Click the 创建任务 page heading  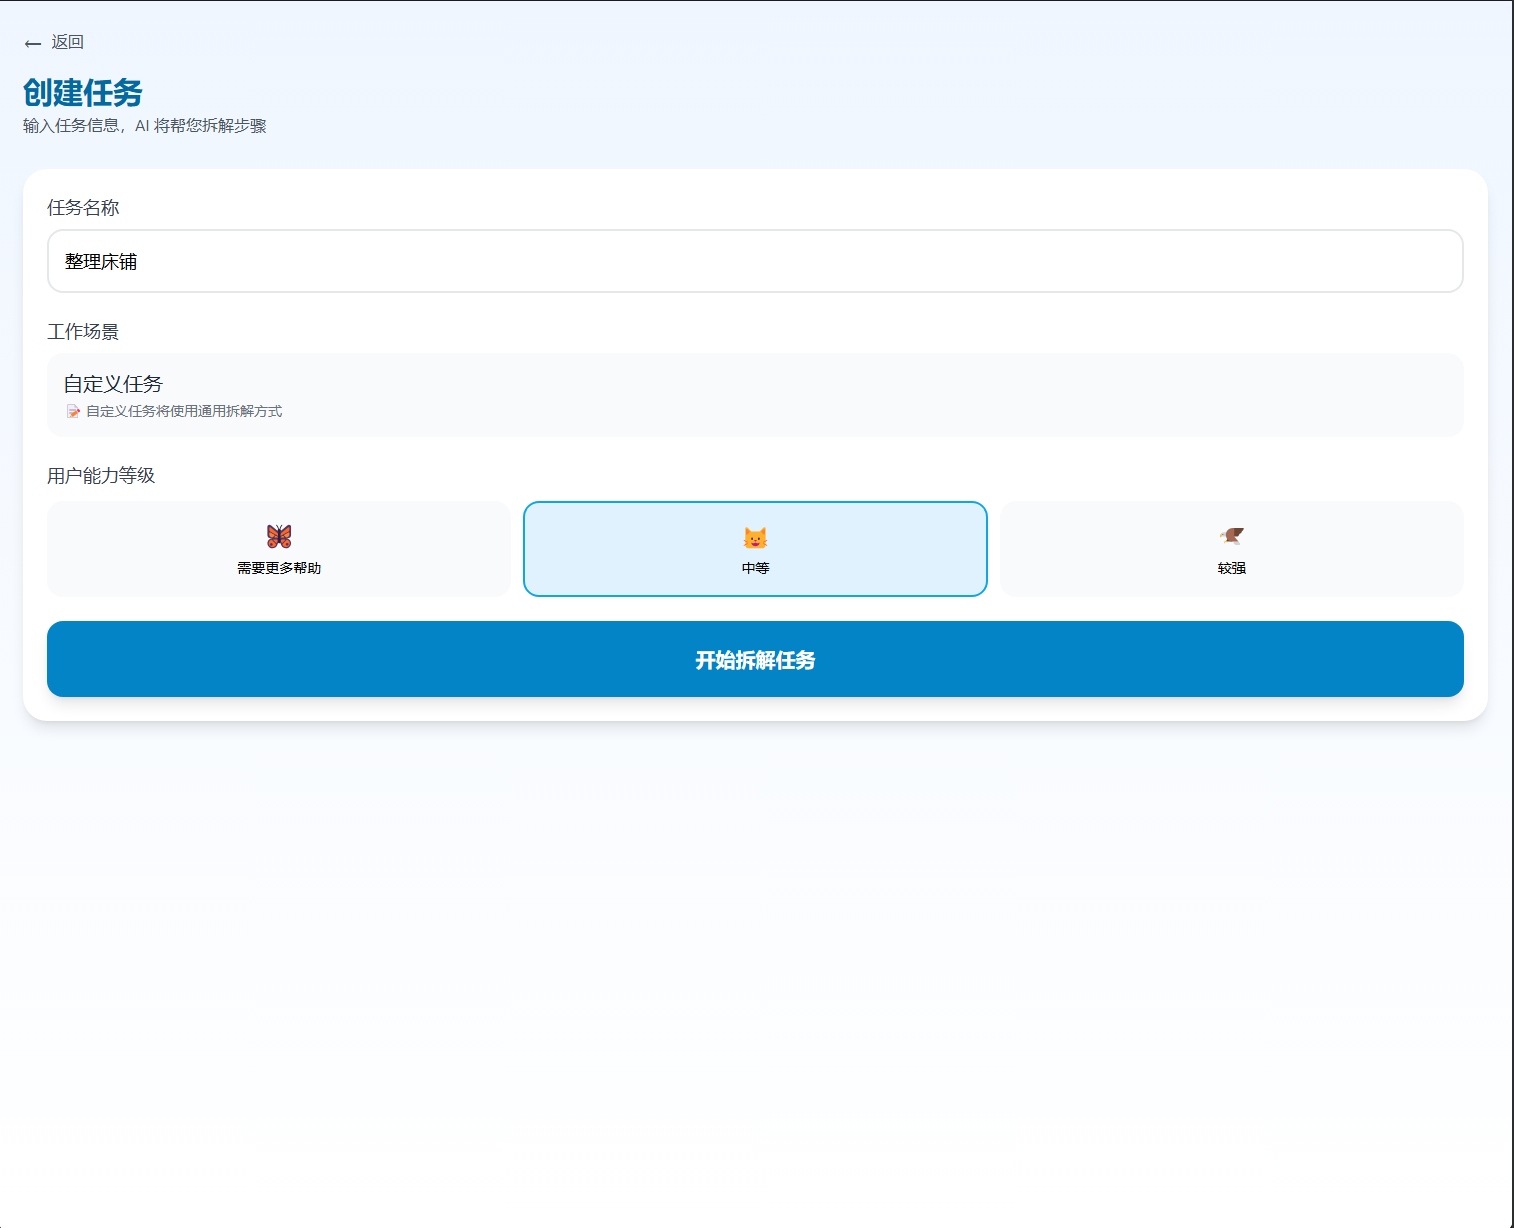click(x=83, y=93)
